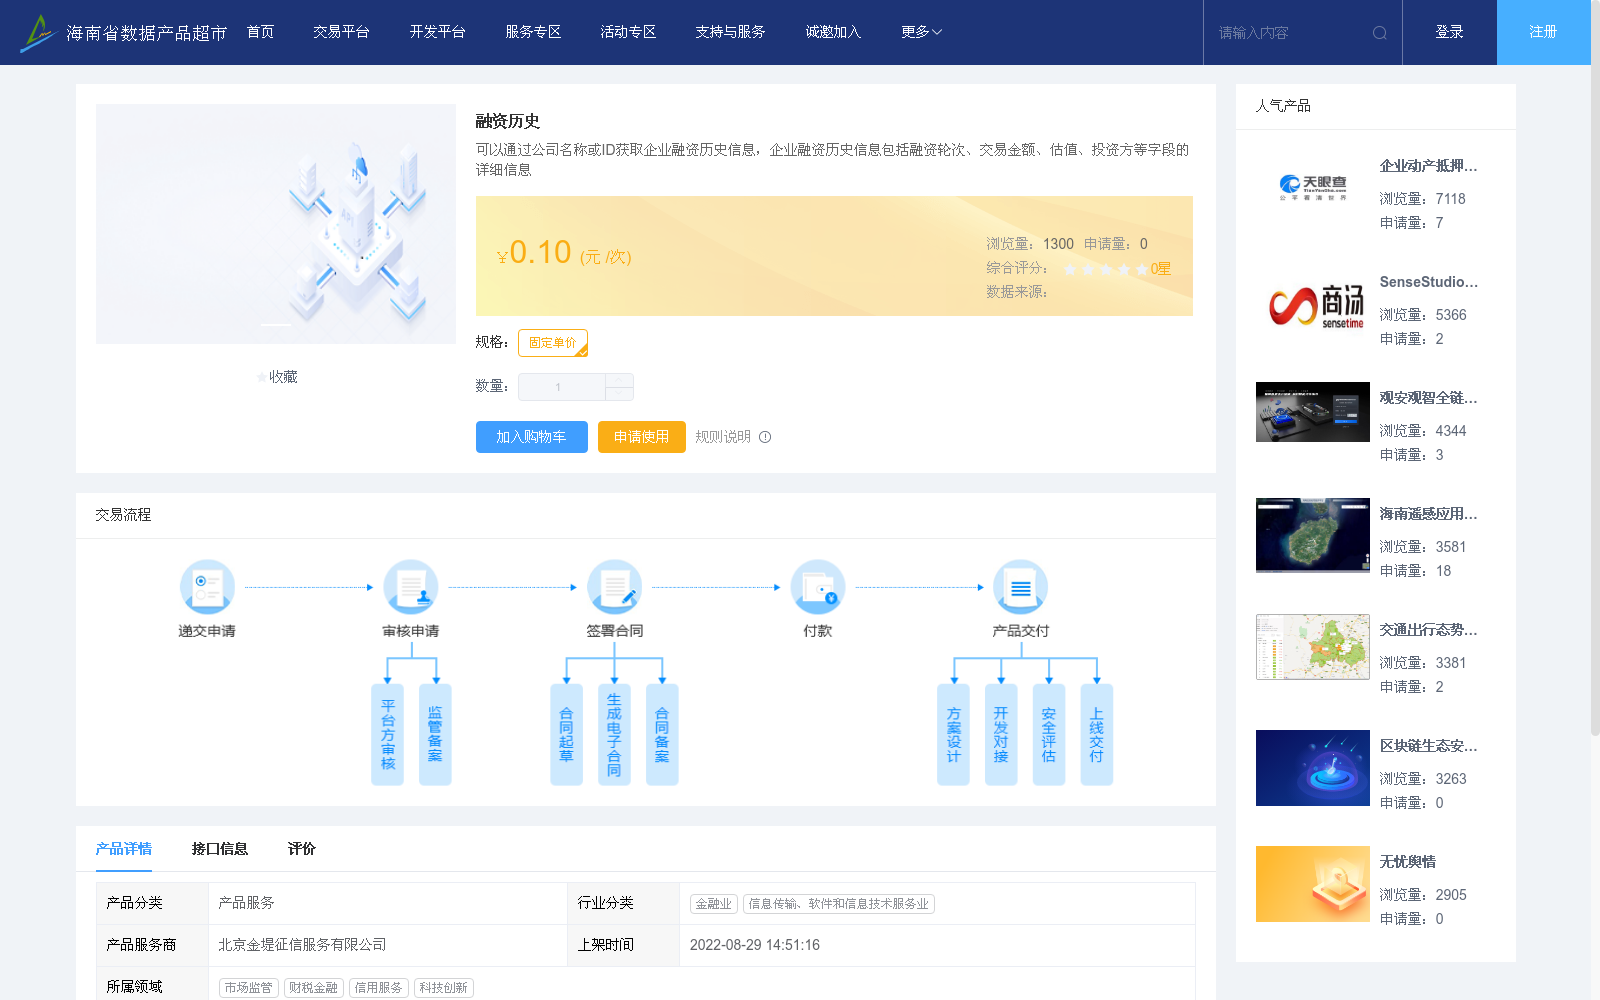Viewport: 1600px width, 1000px height.
Task: Decrease quantity with the down arrow
Action: pos(620,394)
